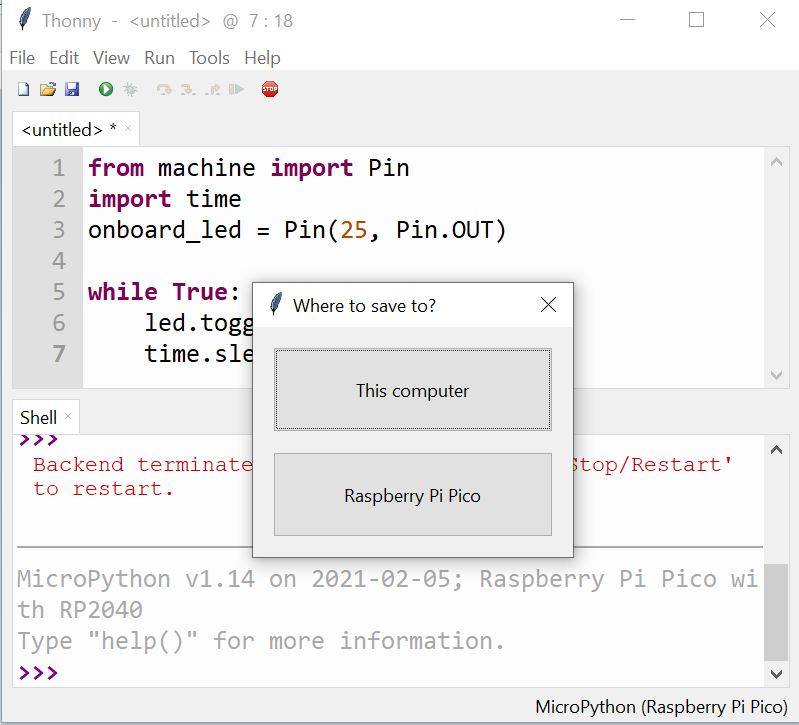Close the Shell panel tab
The width and height of the screenshot is (799, 725).
(68, 416)
